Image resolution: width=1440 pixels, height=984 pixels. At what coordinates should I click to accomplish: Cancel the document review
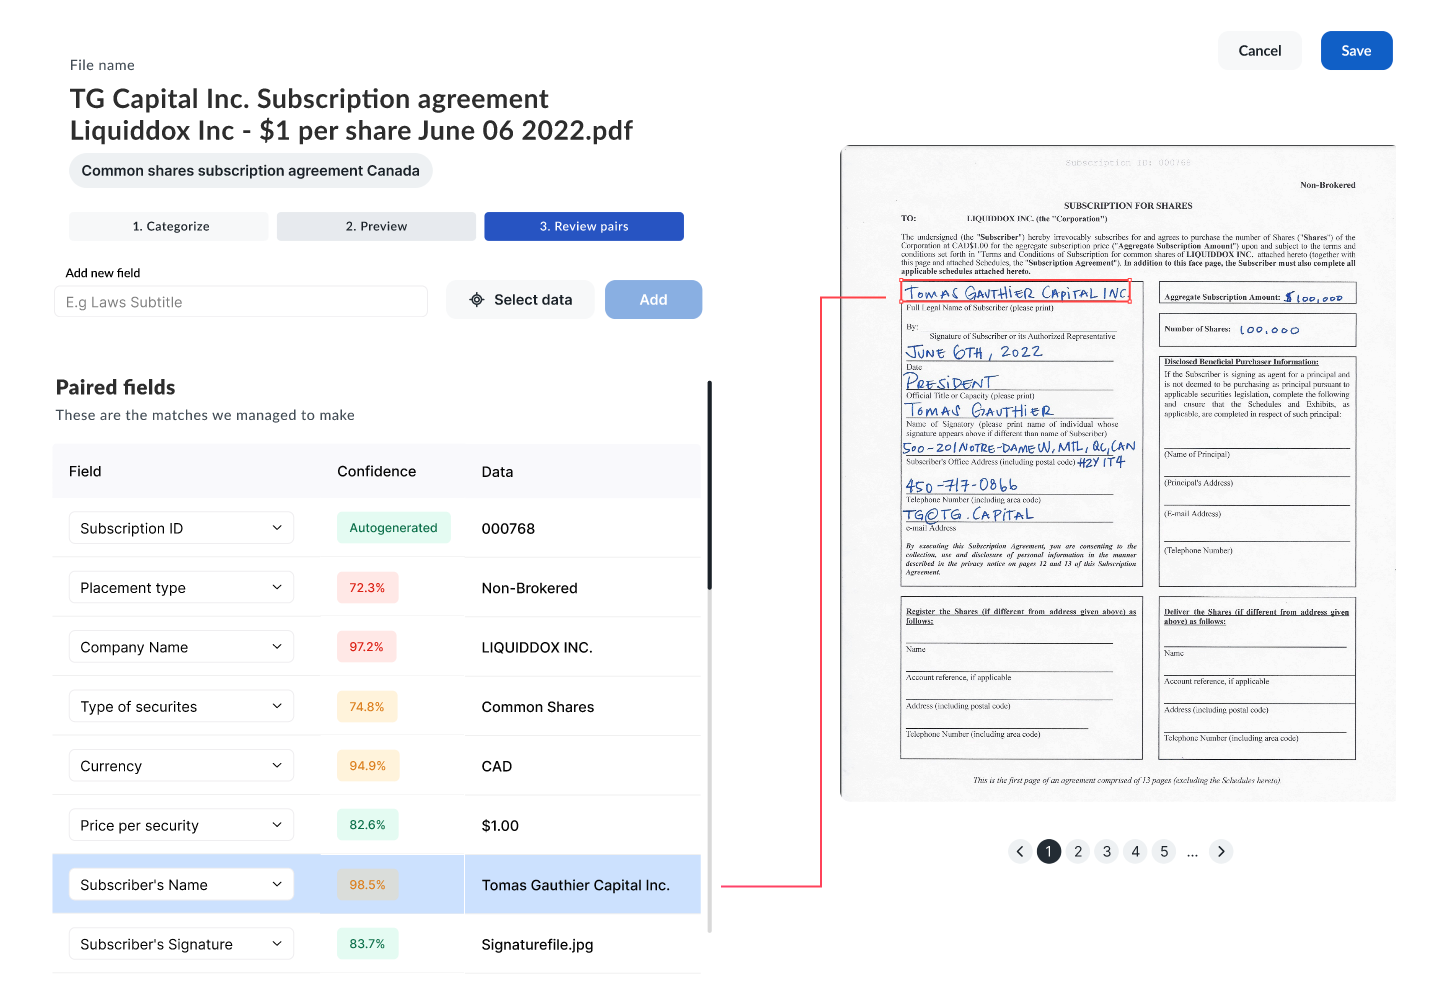point(1259,51)
